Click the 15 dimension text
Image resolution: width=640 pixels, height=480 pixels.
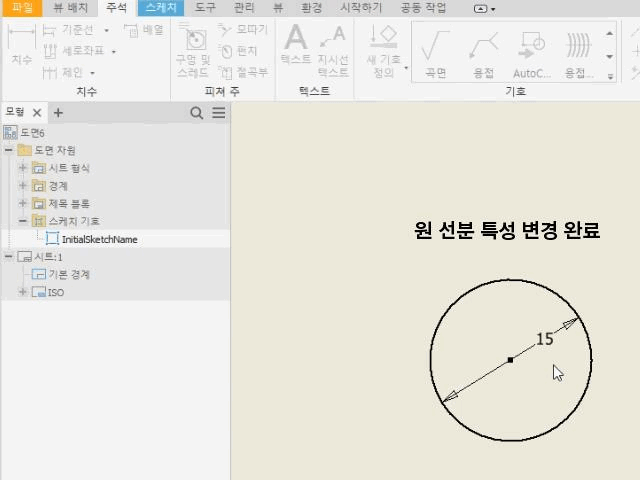click(544, 339)
